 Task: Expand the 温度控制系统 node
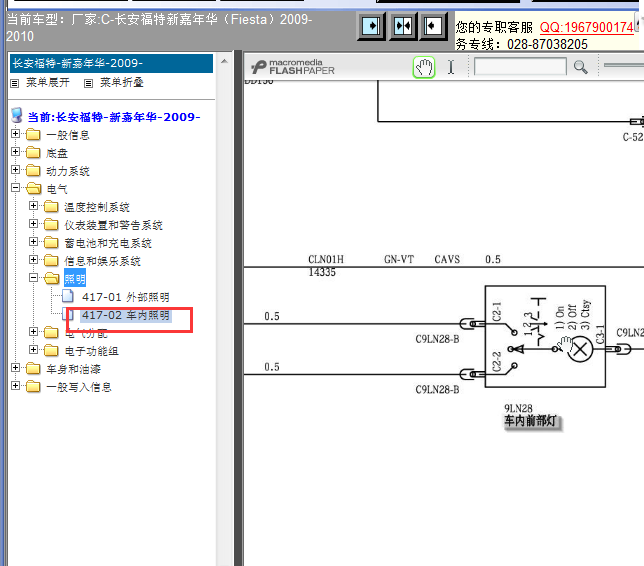point(34,205)
